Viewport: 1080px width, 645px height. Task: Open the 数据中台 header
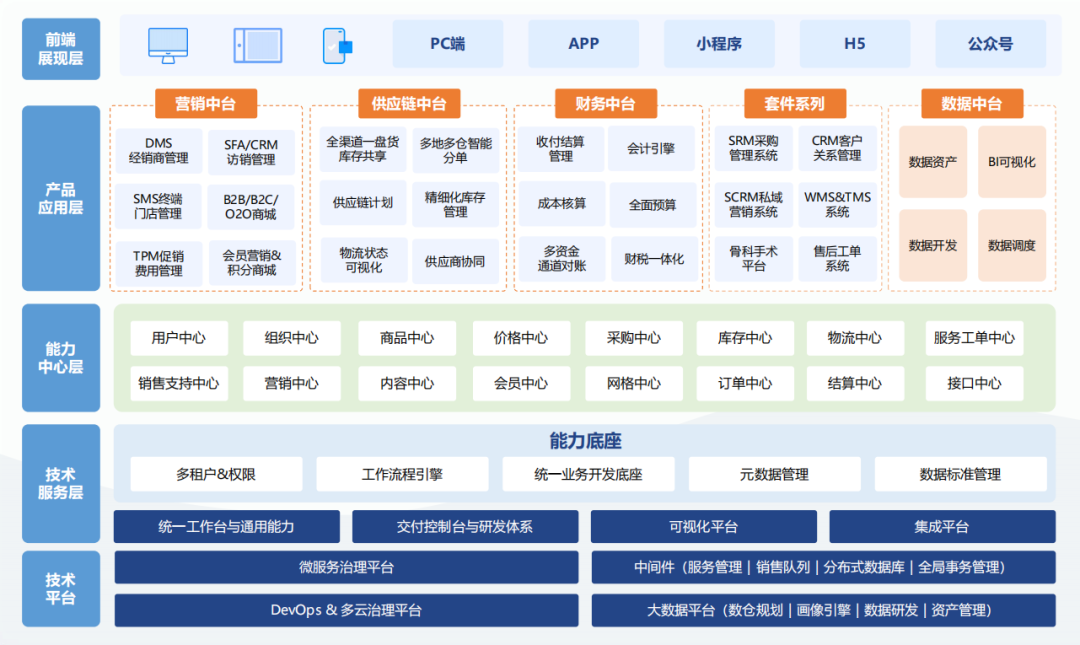tap(972, 104)
